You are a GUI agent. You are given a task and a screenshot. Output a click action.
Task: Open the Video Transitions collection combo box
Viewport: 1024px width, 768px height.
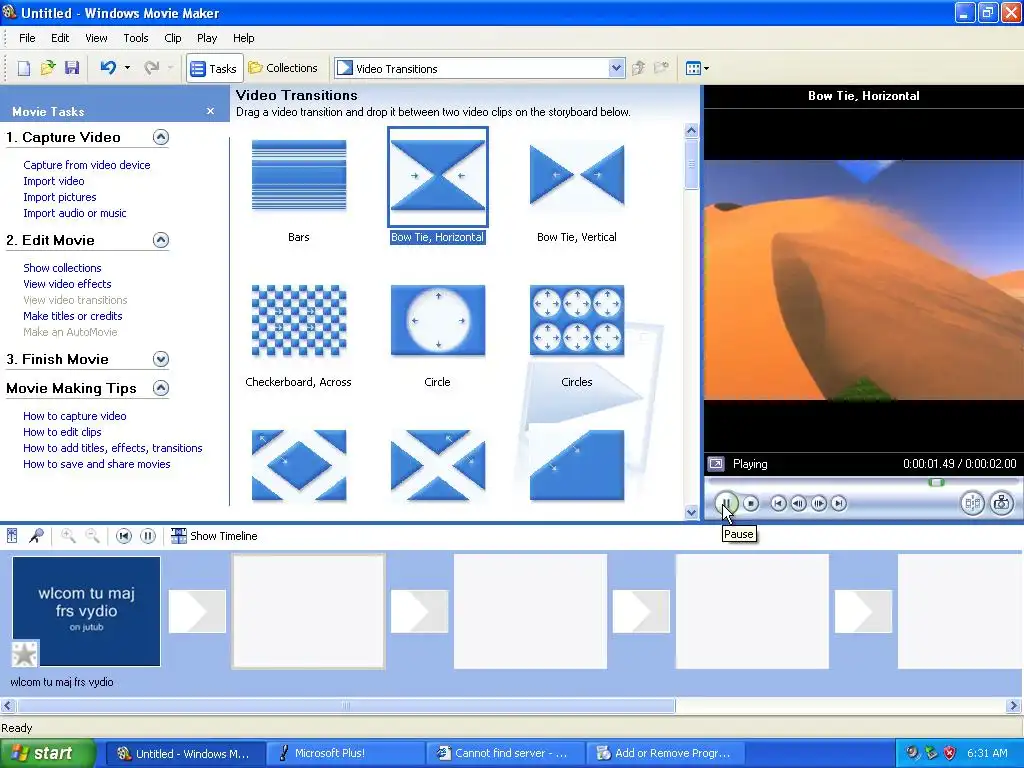click(x=479, y=69)
